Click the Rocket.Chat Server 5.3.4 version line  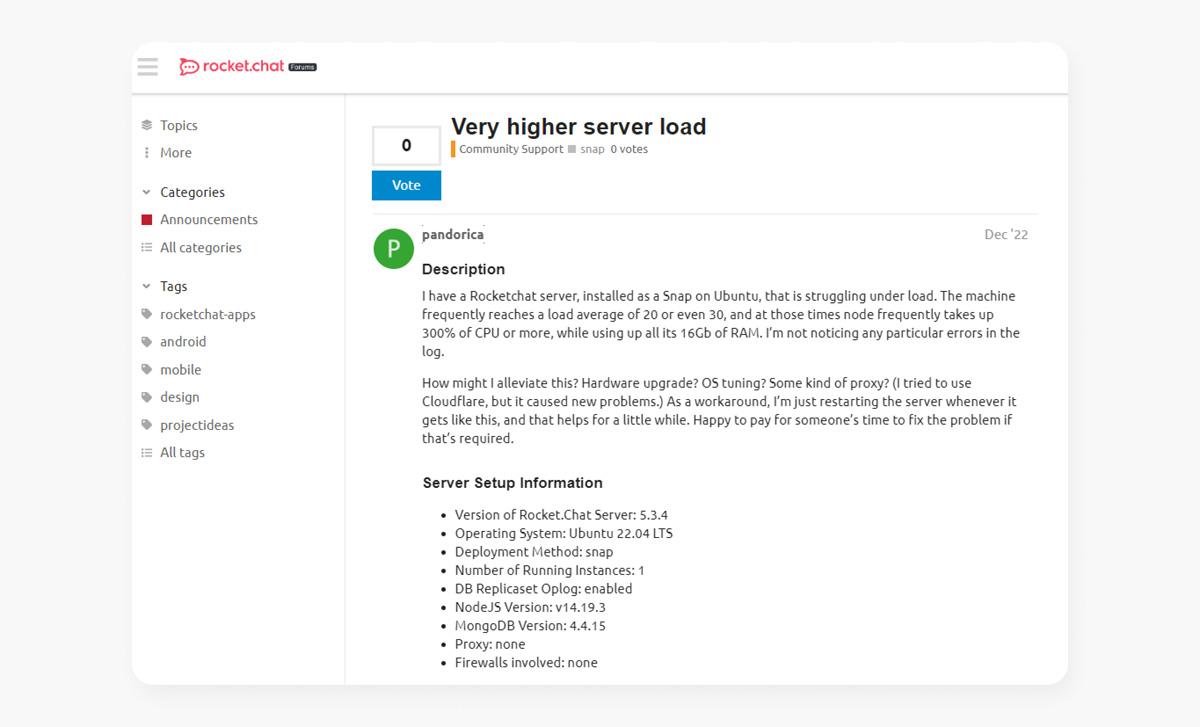(561, 515)
